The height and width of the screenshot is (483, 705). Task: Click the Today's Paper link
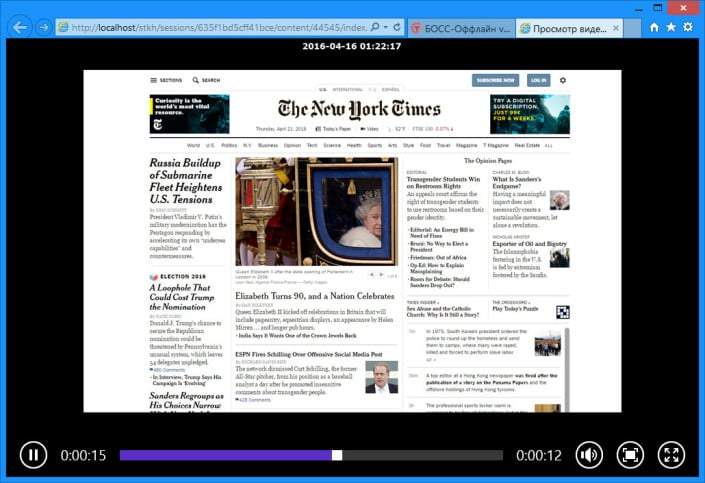point(333,129)
